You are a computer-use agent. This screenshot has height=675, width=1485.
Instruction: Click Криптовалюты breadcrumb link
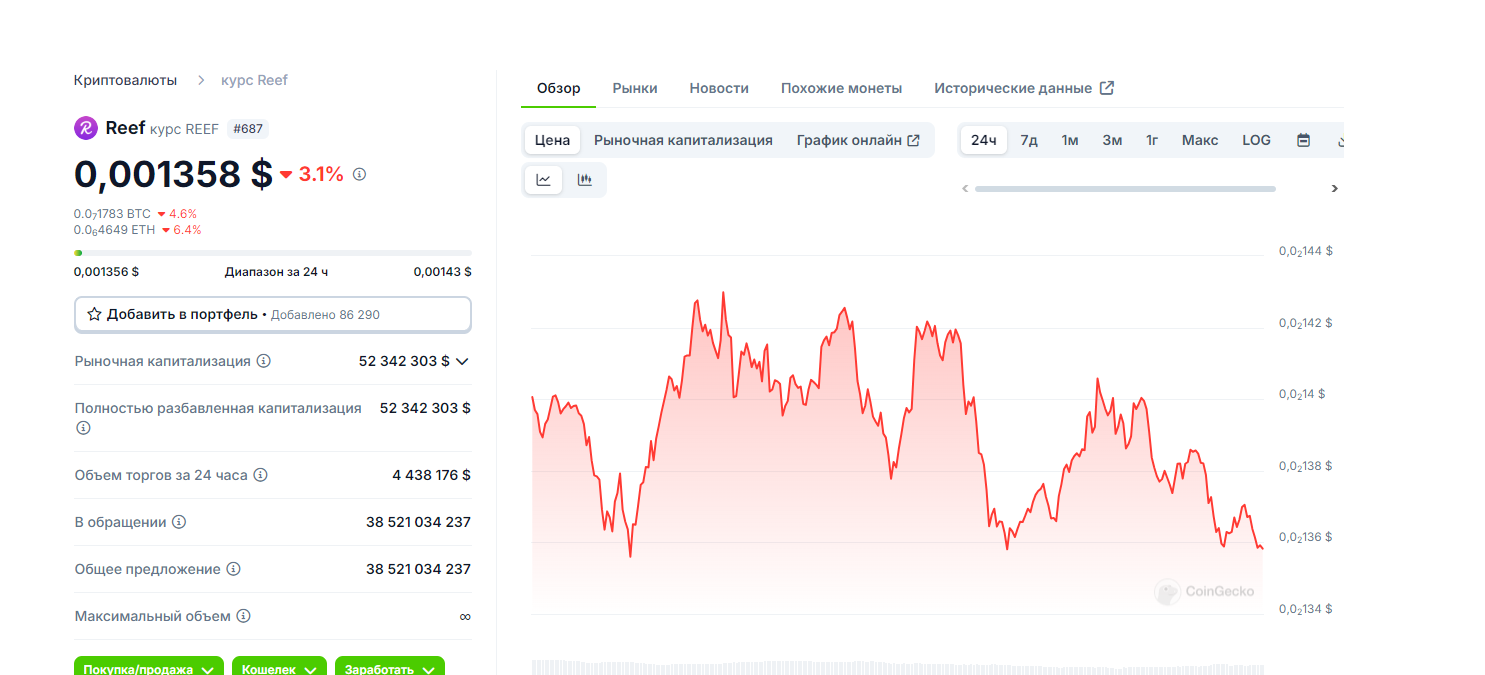[125, 79]
